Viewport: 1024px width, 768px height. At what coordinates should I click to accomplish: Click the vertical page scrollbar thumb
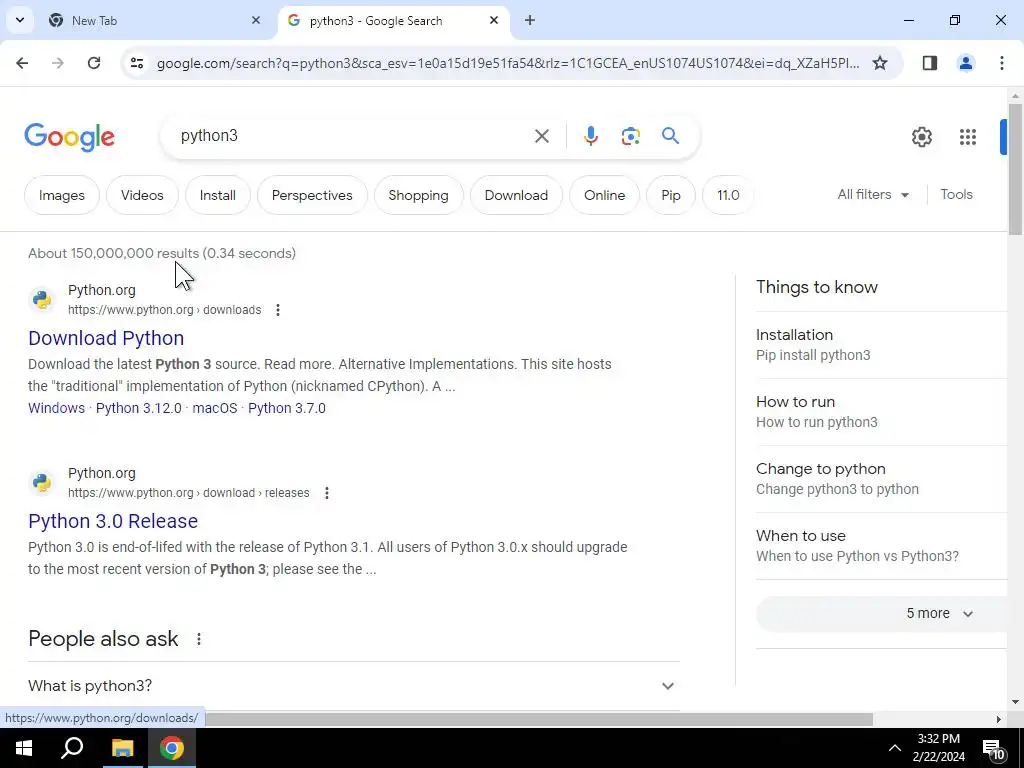(1015, 168)
